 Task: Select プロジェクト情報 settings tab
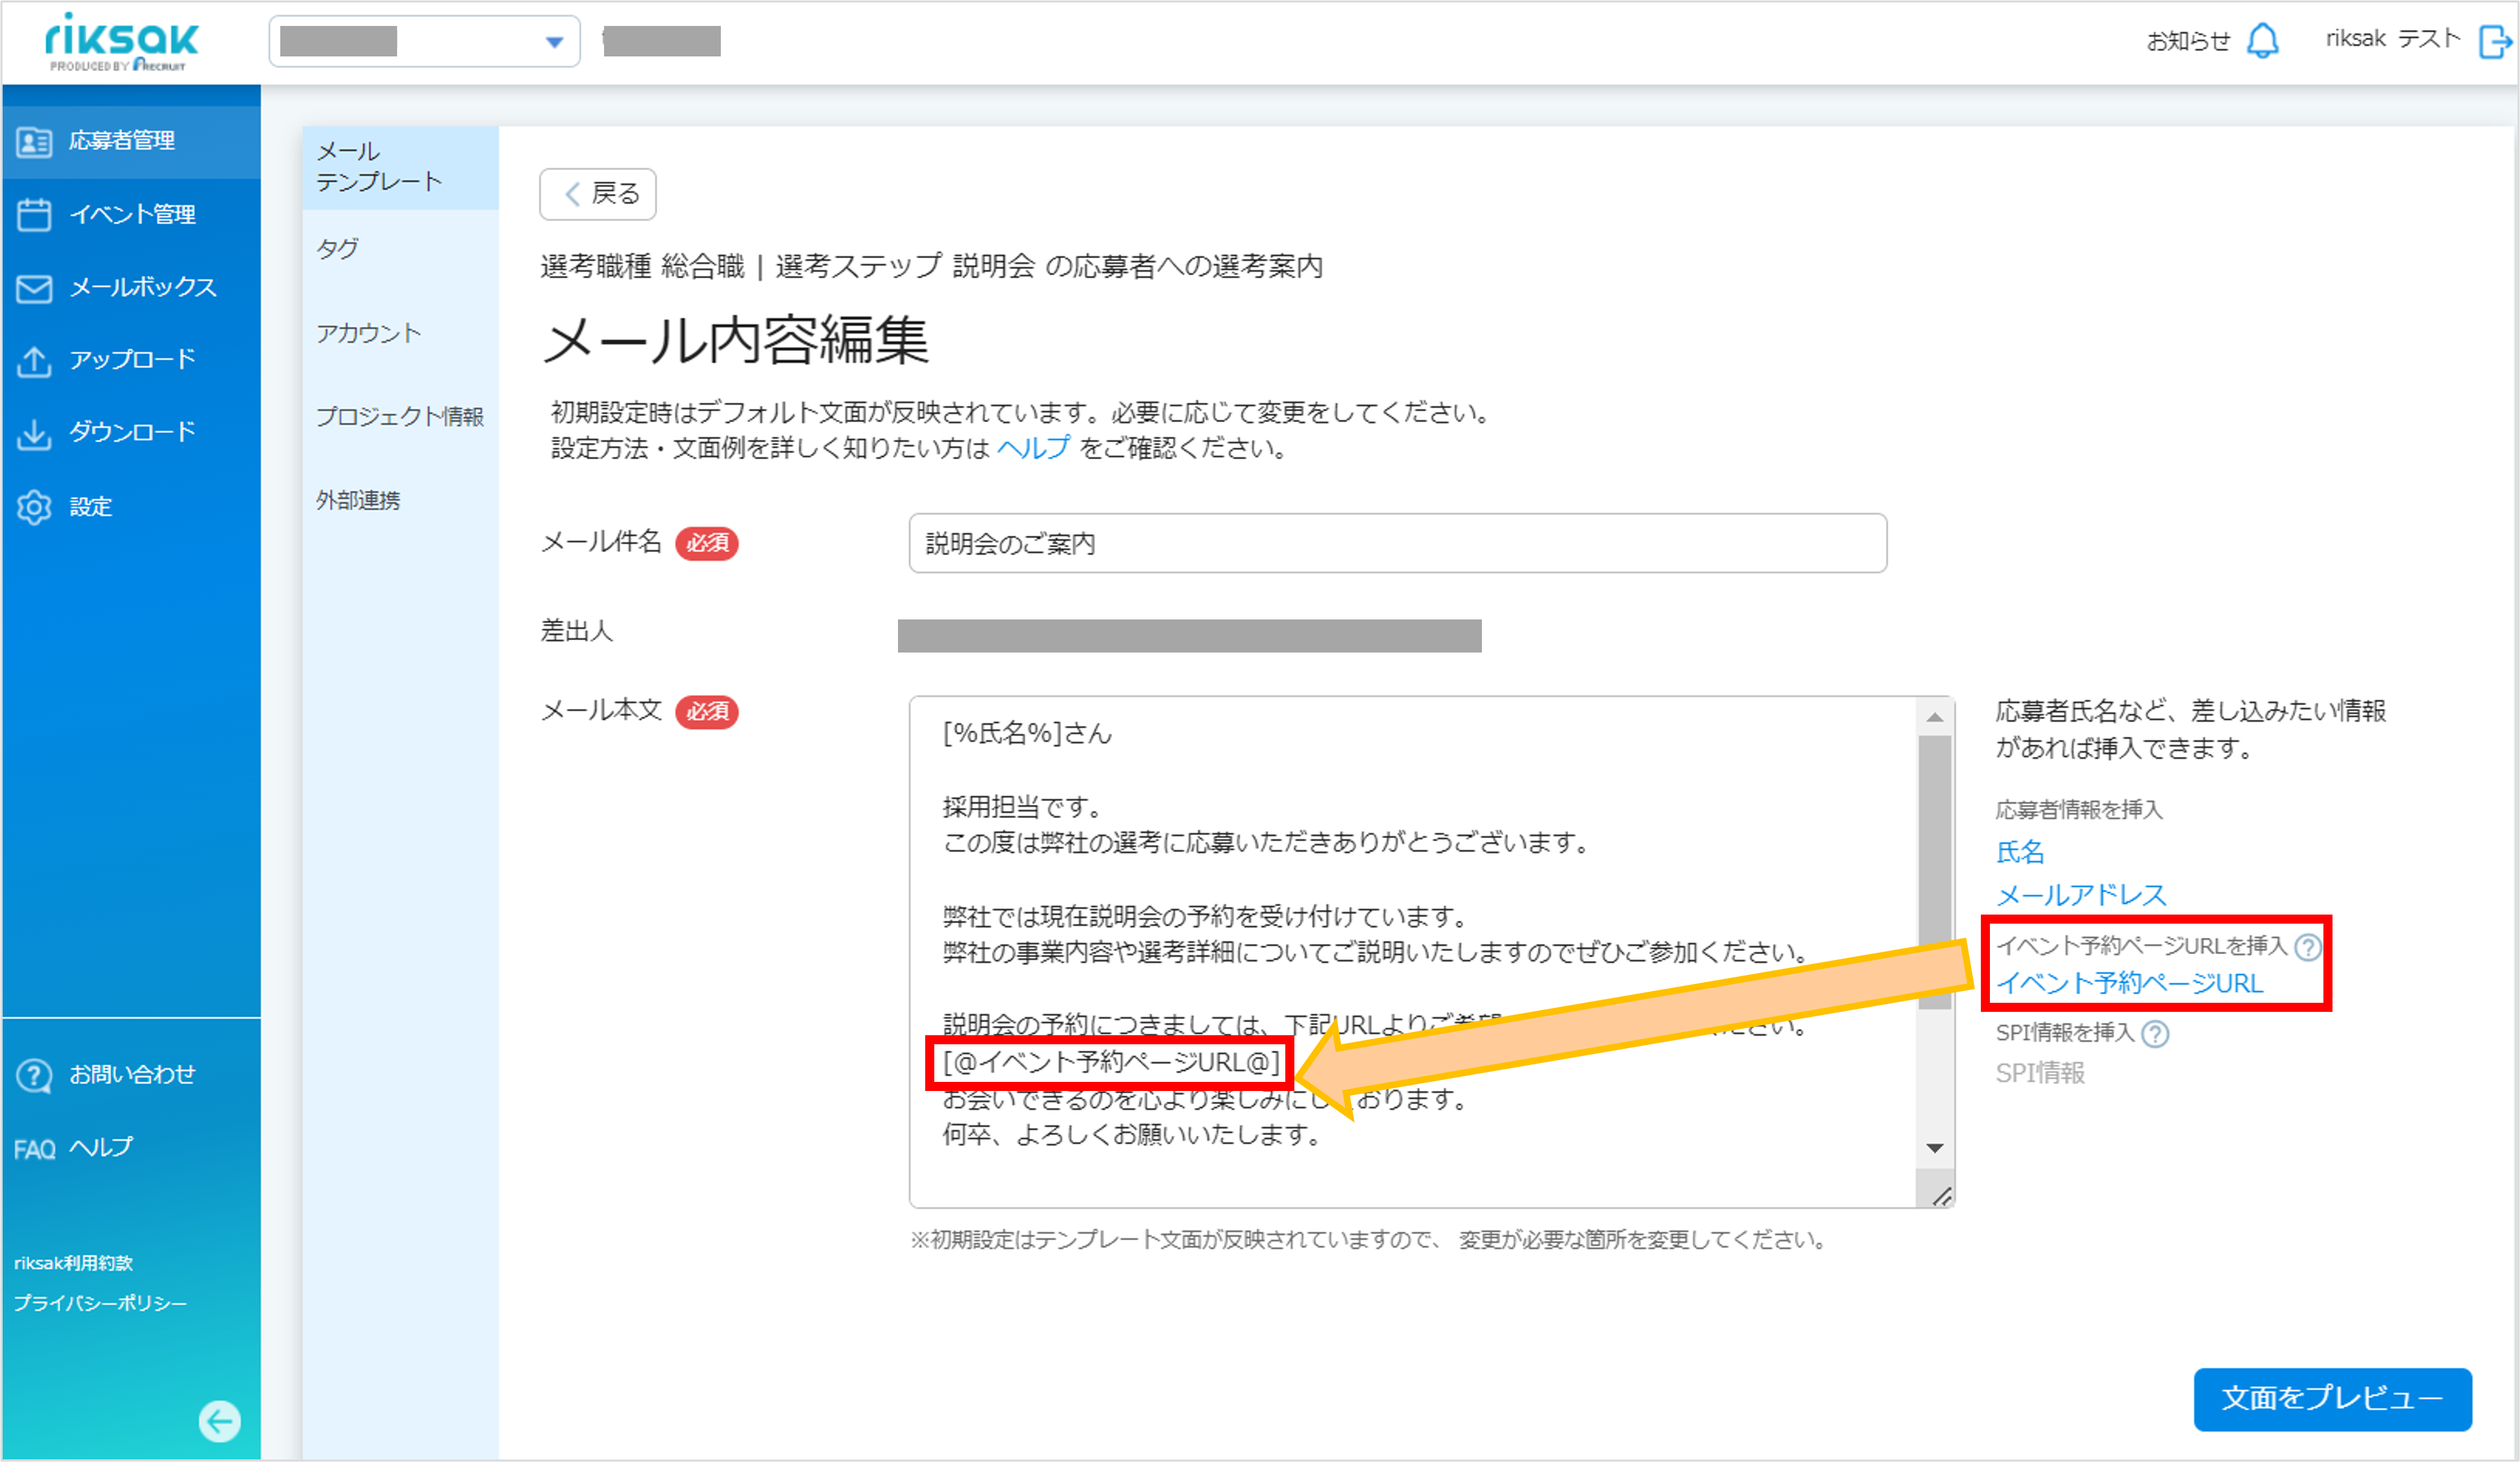(x=400, y=416)
